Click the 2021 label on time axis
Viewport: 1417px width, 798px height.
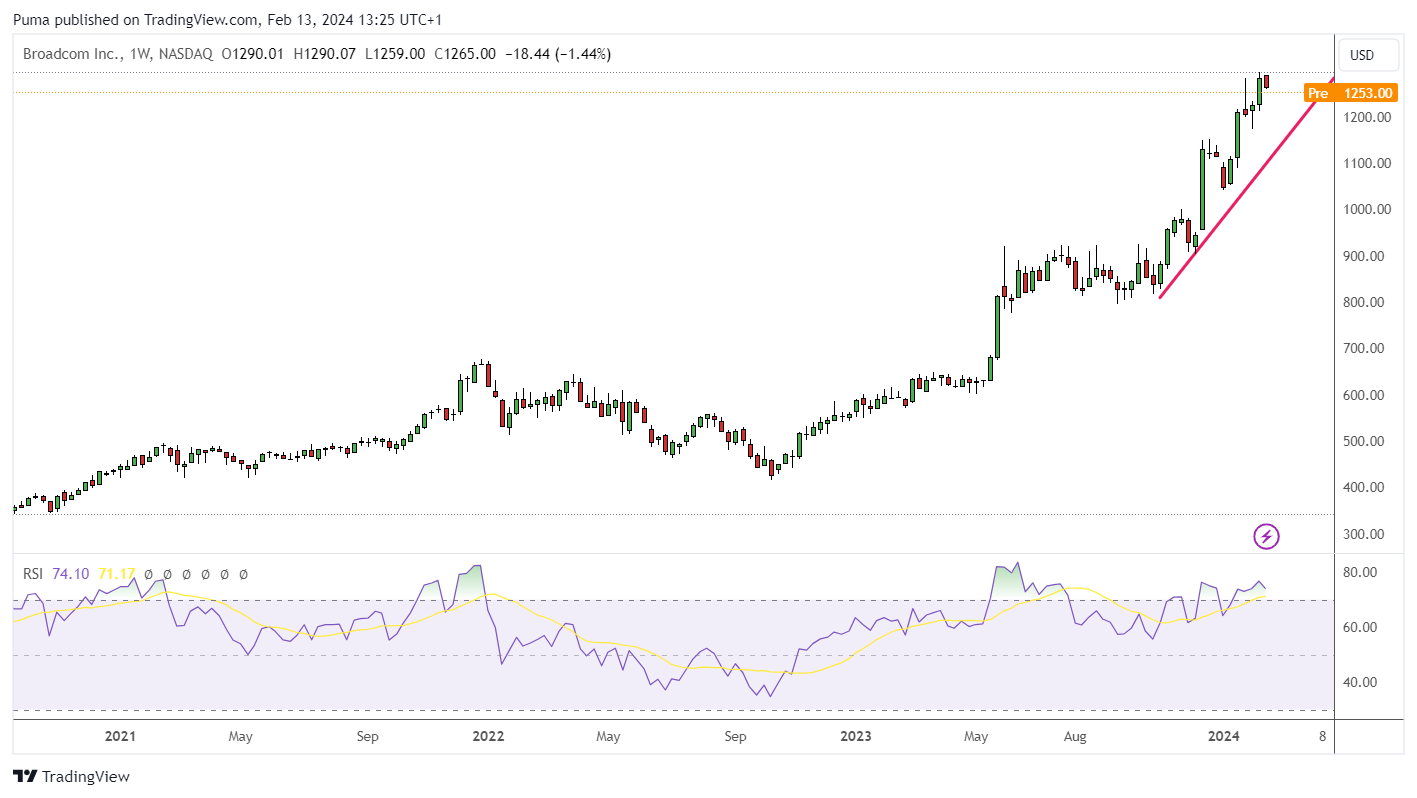[120, 736]
